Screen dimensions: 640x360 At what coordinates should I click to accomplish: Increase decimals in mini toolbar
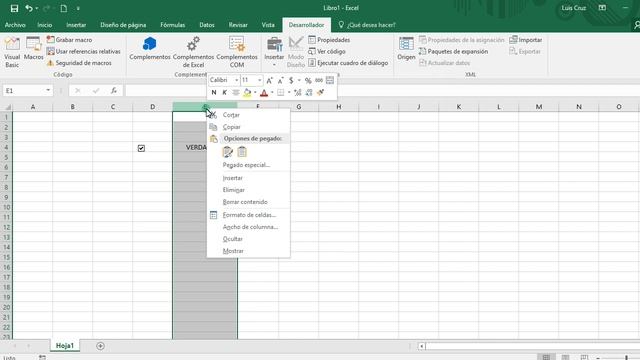coord(298,93)
